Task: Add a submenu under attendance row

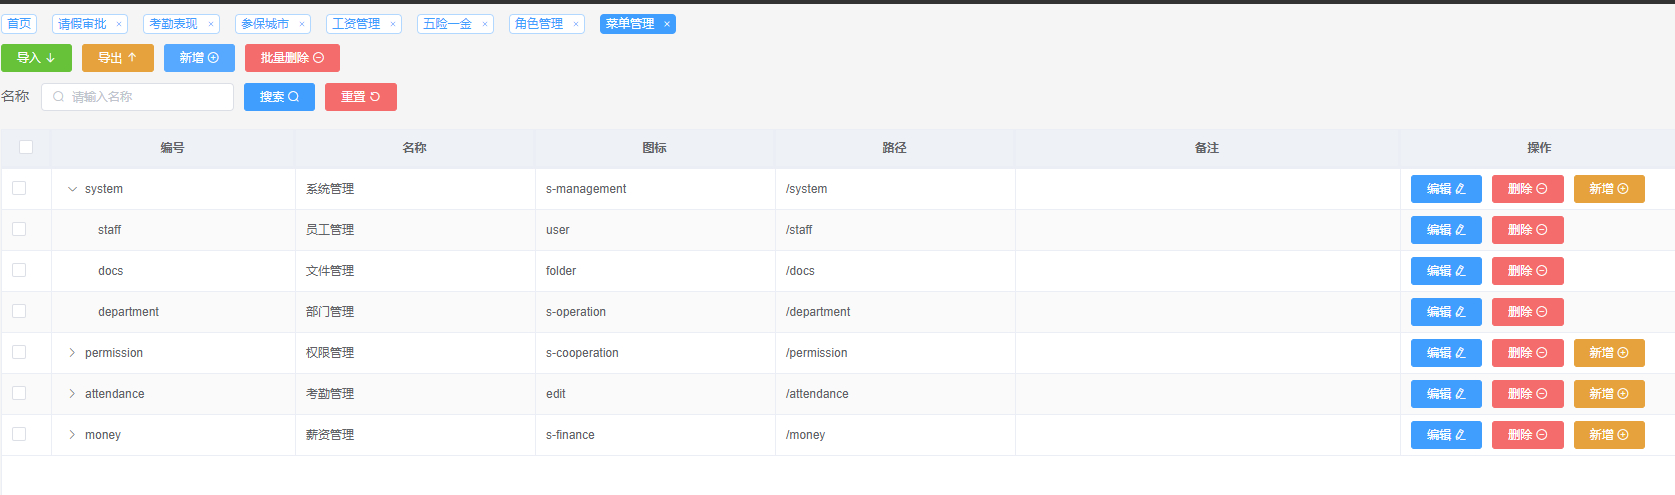Action: tap(1609, 394)
